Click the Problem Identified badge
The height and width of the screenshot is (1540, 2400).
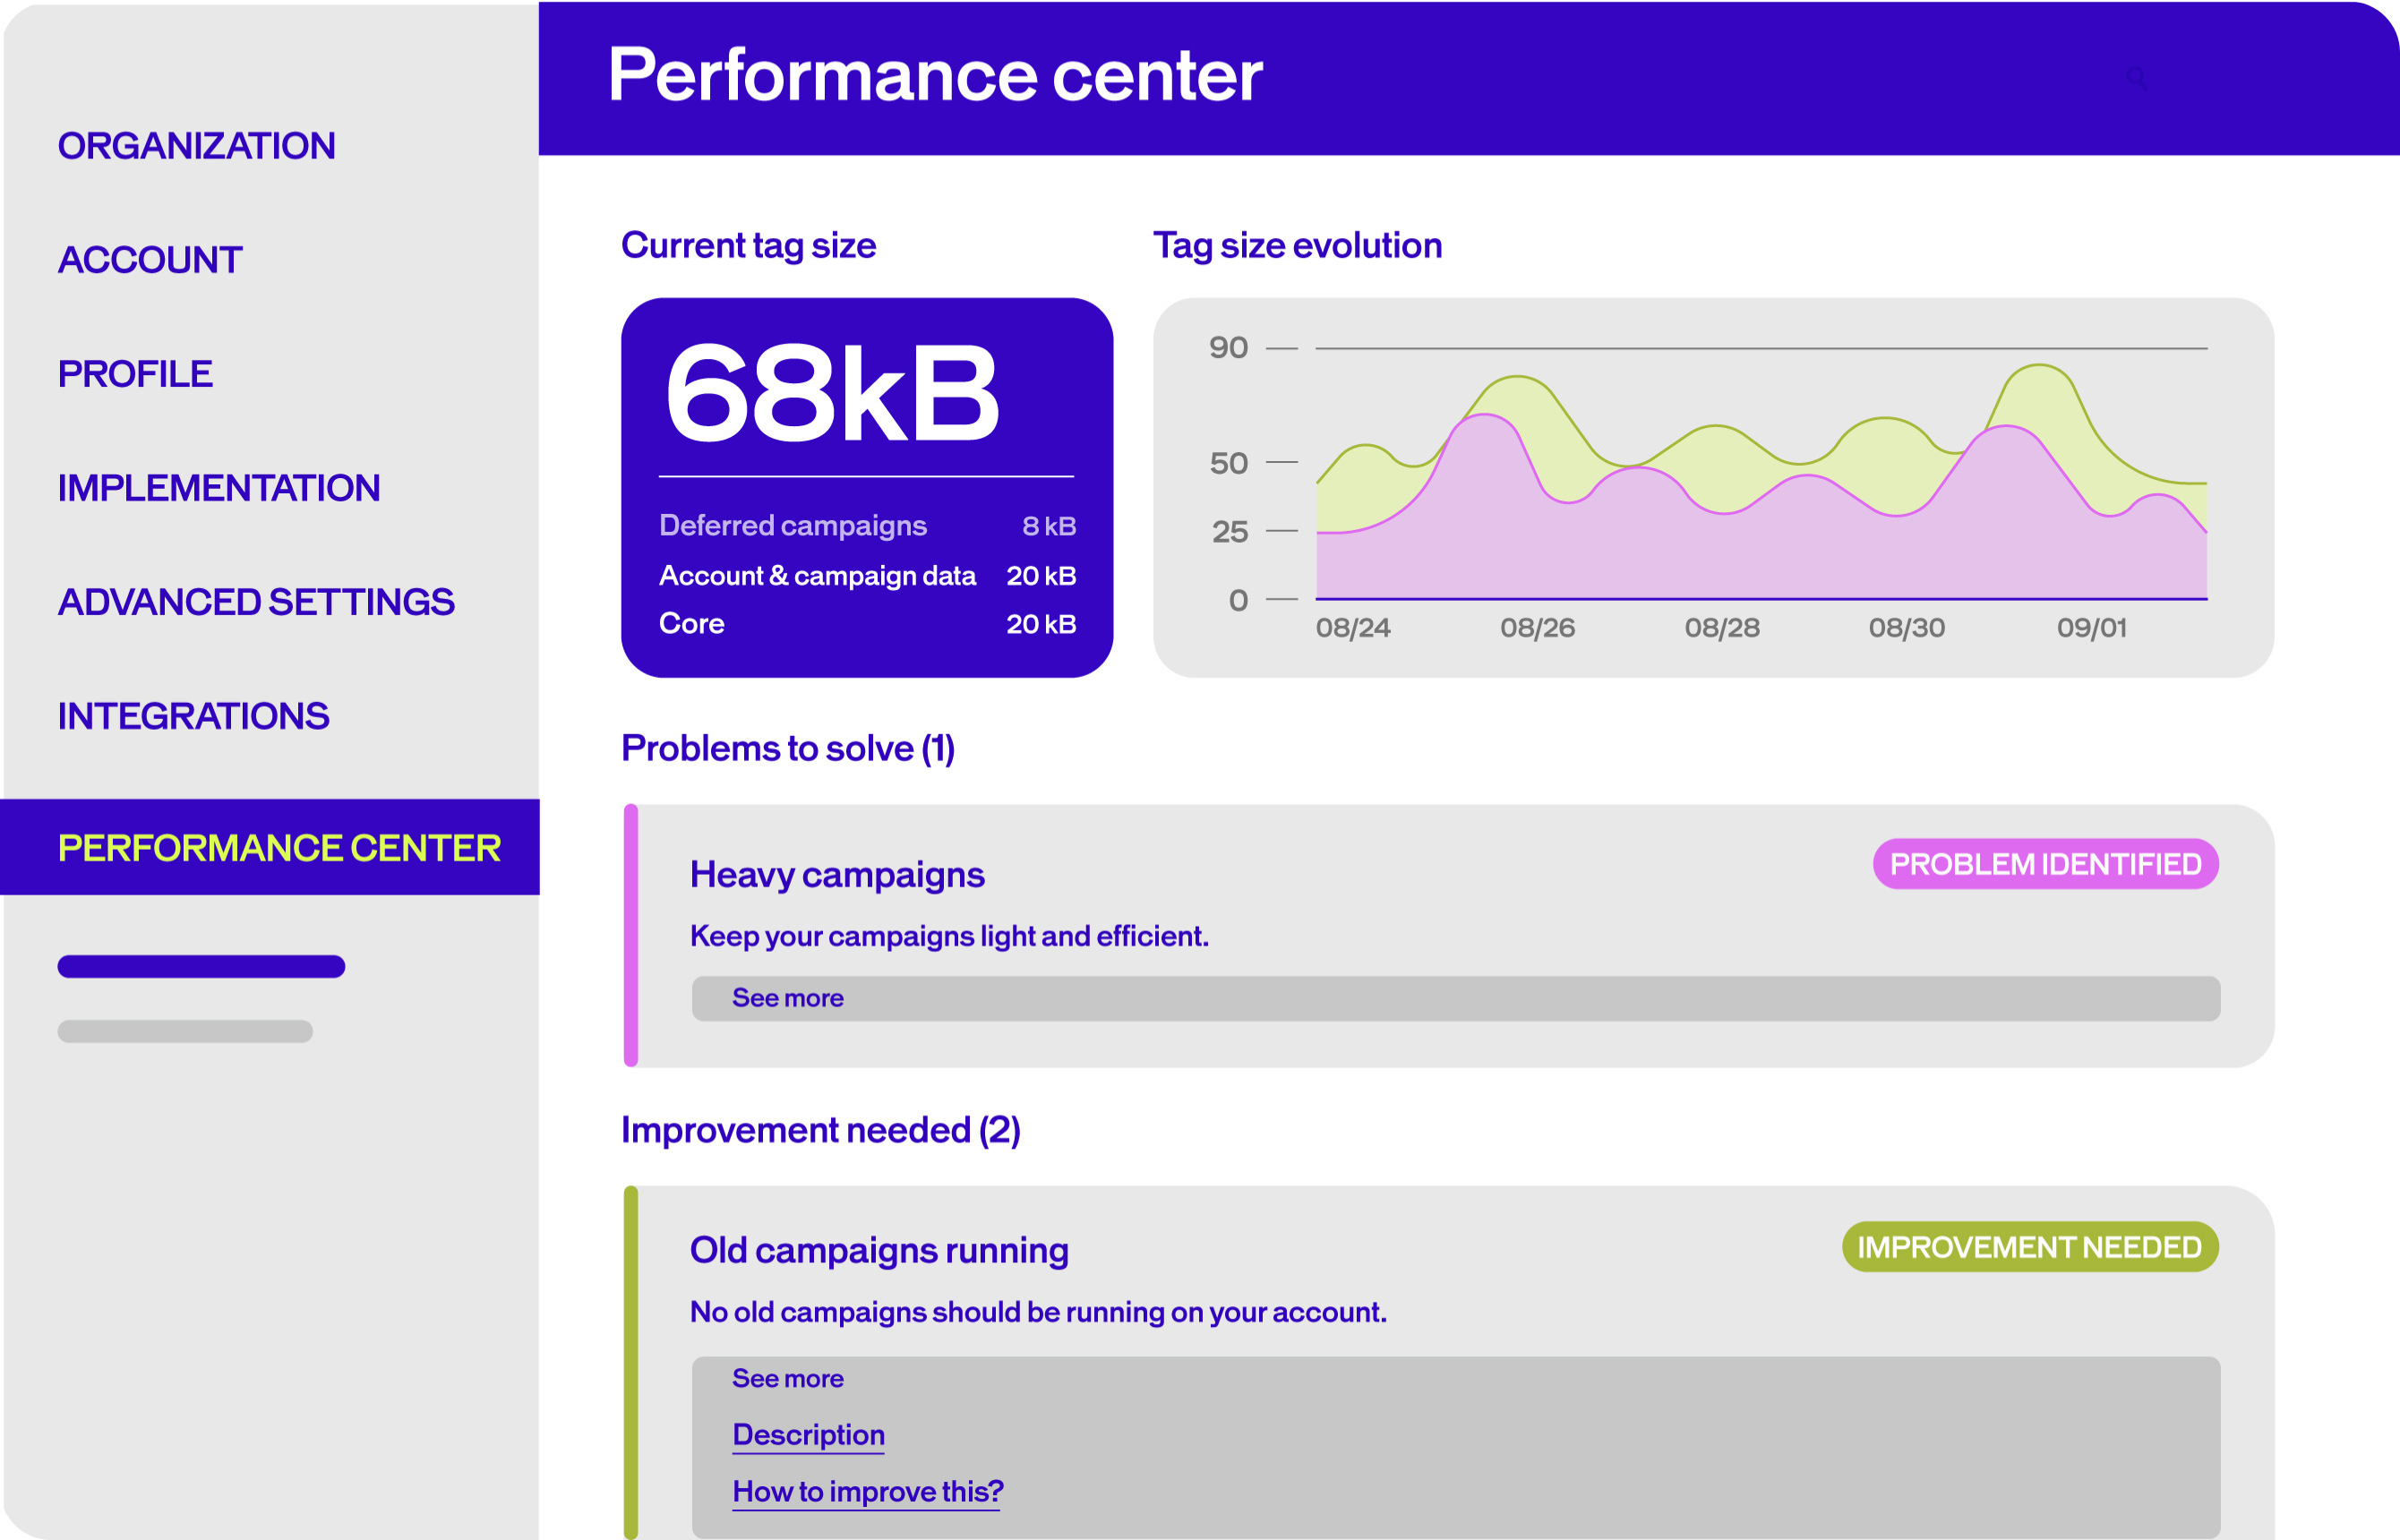(x=2045, y=864)
